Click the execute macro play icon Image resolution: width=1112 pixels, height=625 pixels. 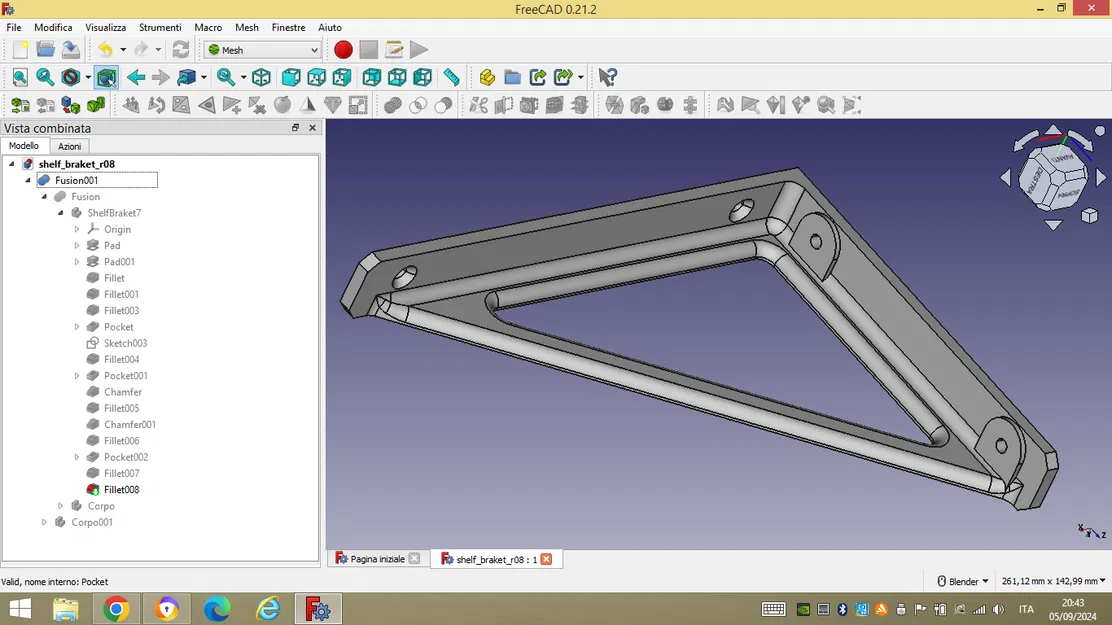click(419, 50)
